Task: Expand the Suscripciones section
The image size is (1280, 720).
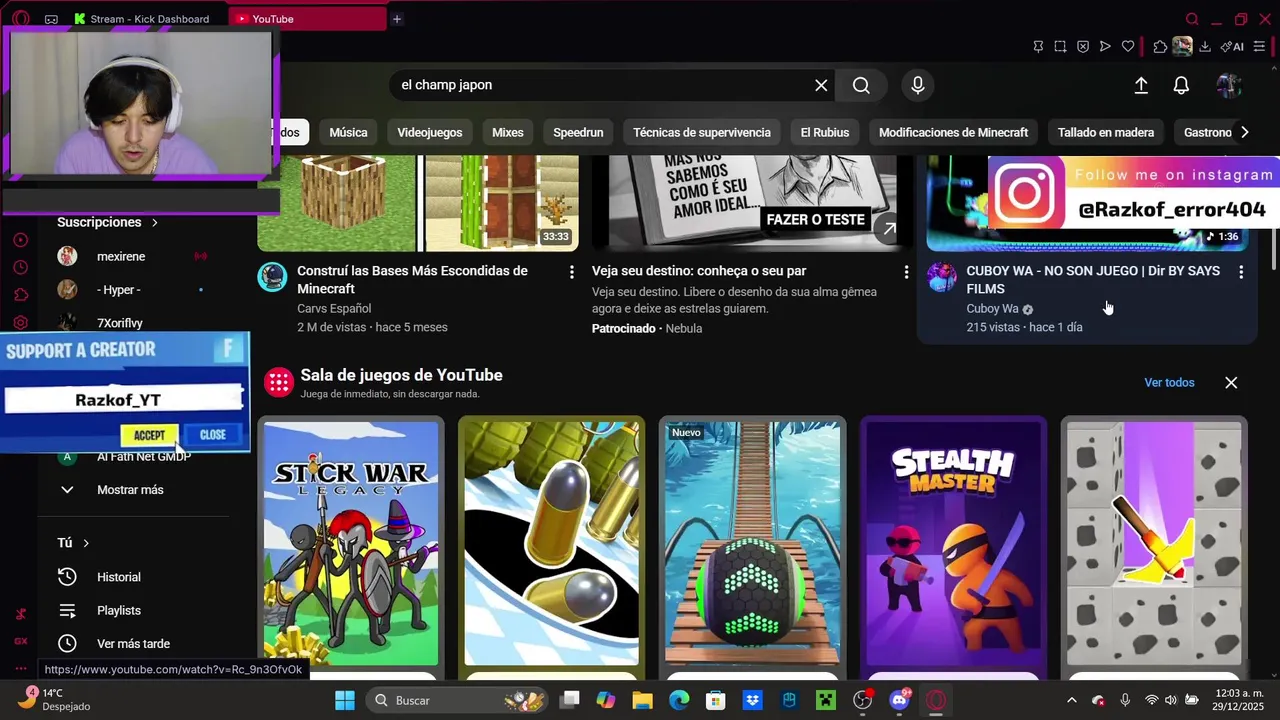Action: 107,222
